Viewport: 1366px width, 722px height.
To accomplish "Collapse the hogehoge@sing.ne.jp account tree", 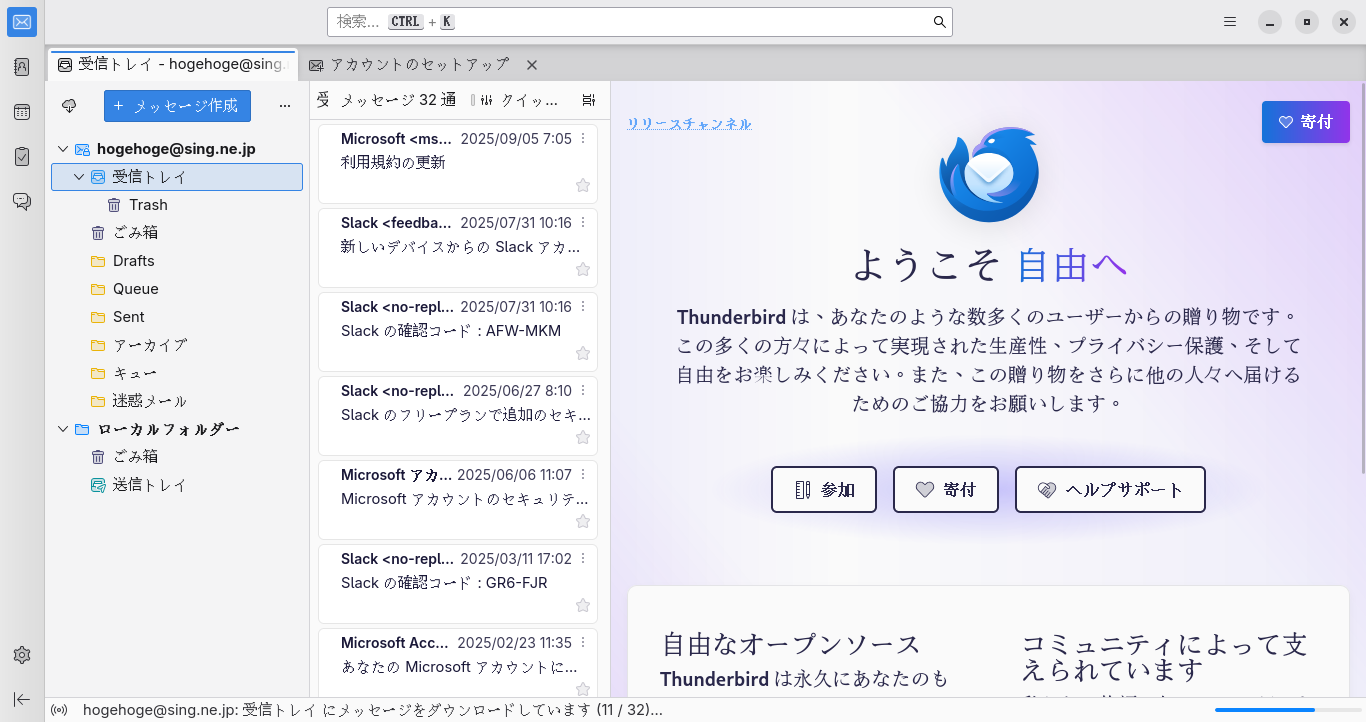I will (63, 149).
